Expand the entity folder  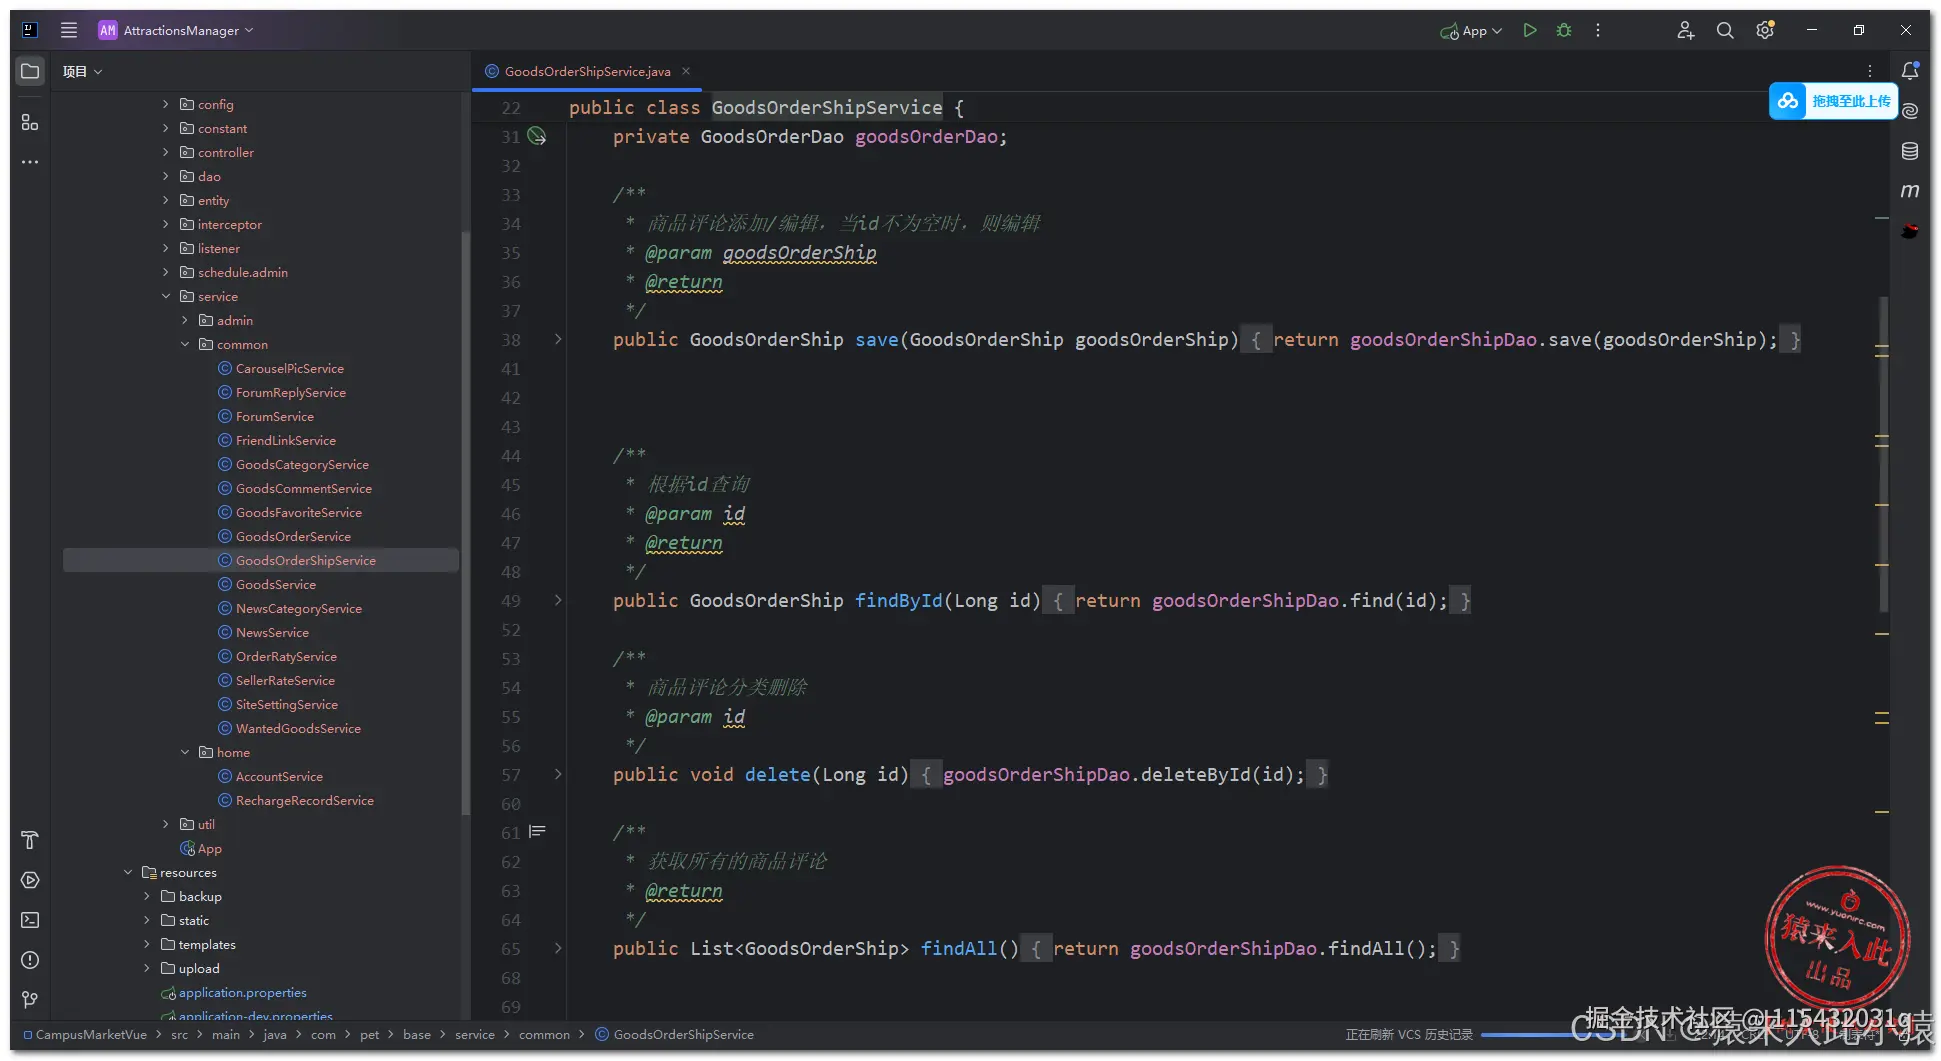pos(166,200)
